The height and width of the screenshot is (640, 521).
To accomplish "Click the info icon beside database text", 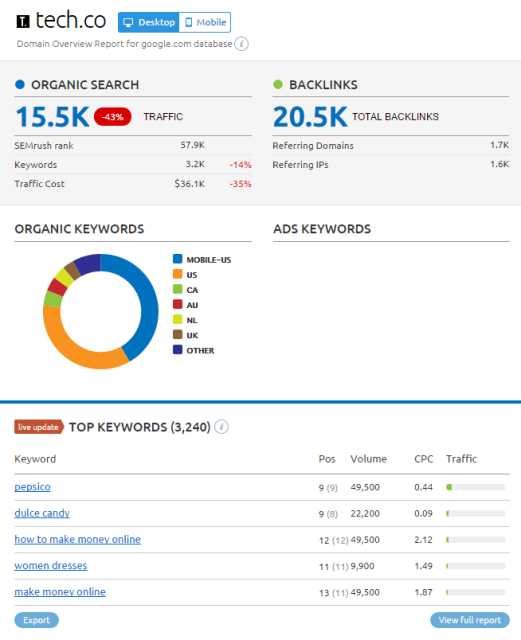I will pyautogui.click(x=242, y=44).
